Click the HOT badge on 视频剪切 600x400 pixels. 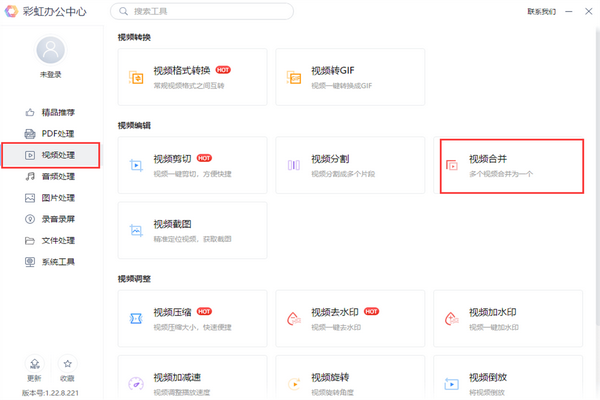204,158
